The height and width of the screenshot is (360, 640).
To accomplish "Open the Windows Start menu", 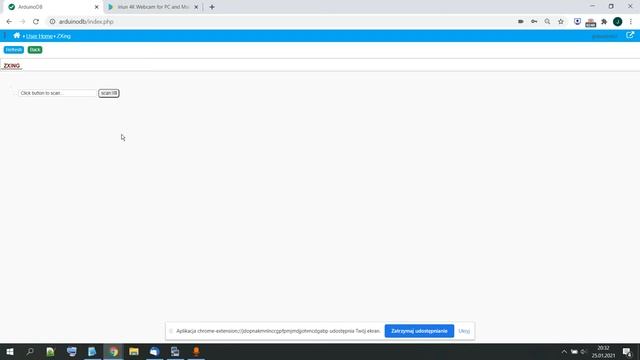I will [10, 351].
